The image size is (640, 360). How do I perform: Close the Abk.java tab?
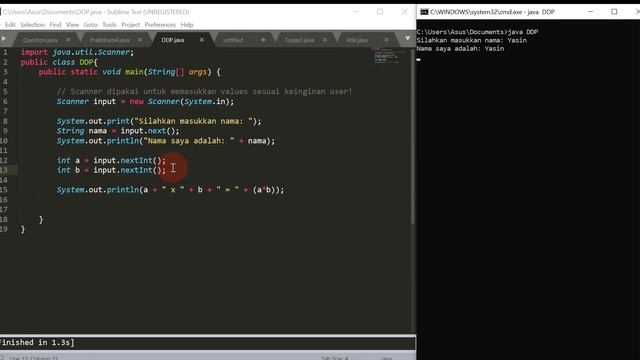coord(386,40)
